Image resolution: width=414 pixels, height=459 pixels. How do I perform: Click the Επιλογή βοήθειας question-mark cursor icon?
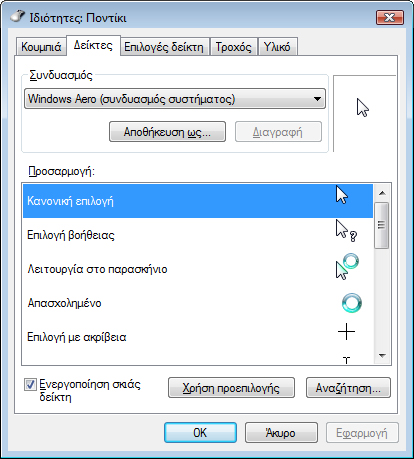pyautogui.click(x=346, y=230)
